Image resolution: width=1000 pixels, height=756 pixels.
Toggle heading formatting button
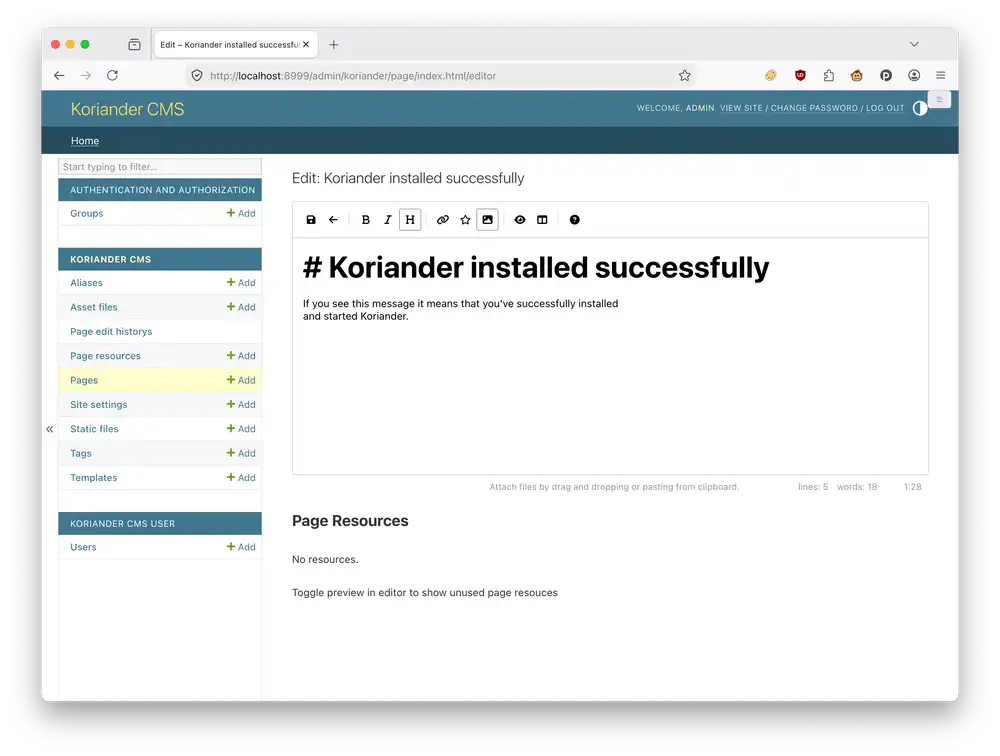[410, 219]
